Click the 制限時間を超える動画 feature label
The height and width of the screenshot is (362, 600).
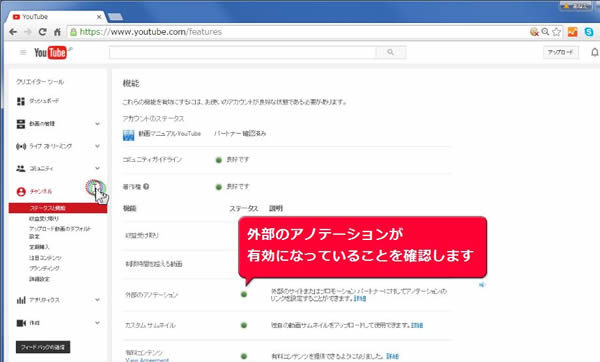tap(154, 264)
